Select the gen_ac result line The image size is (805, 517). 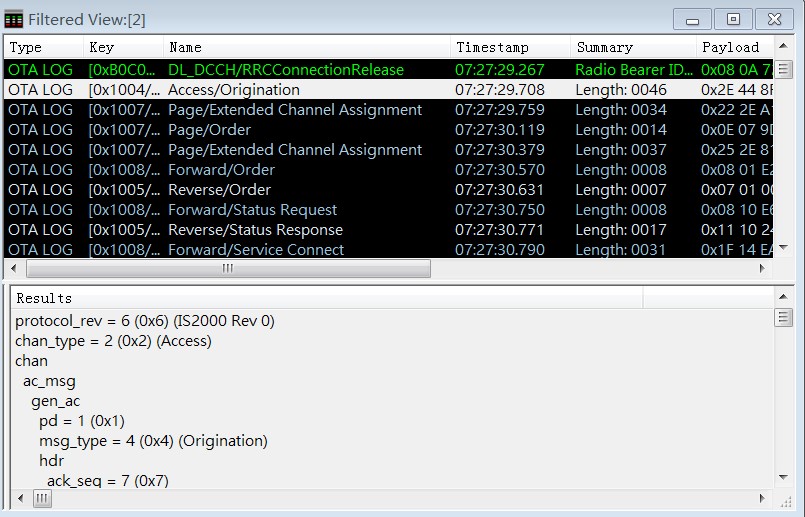point(55,401)
